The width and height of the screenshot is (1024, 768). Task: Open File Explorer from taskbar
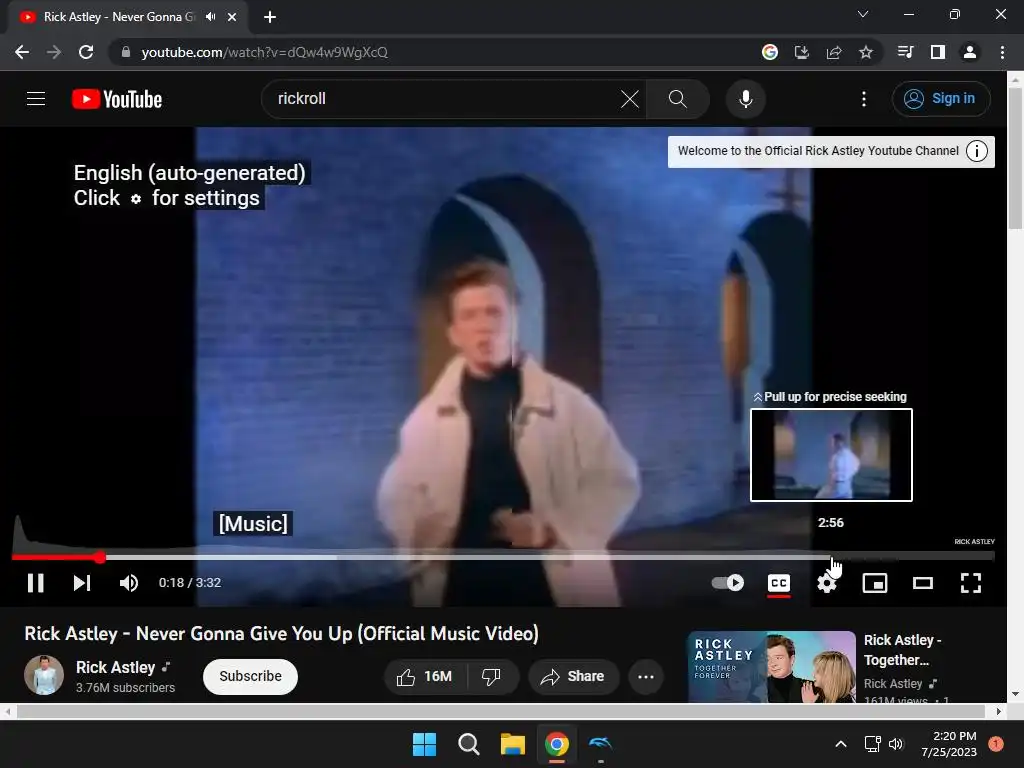[513, 744]
